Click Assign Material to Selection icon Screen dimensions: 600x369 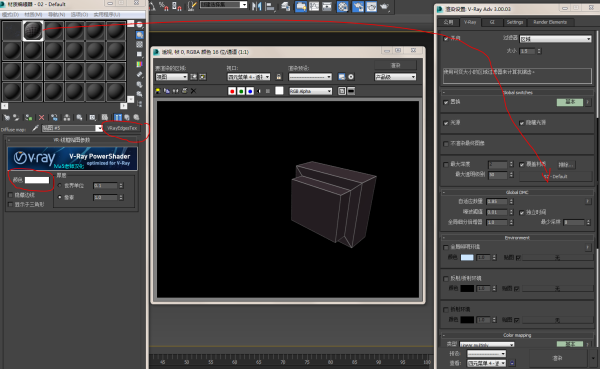tap(28, 118)
